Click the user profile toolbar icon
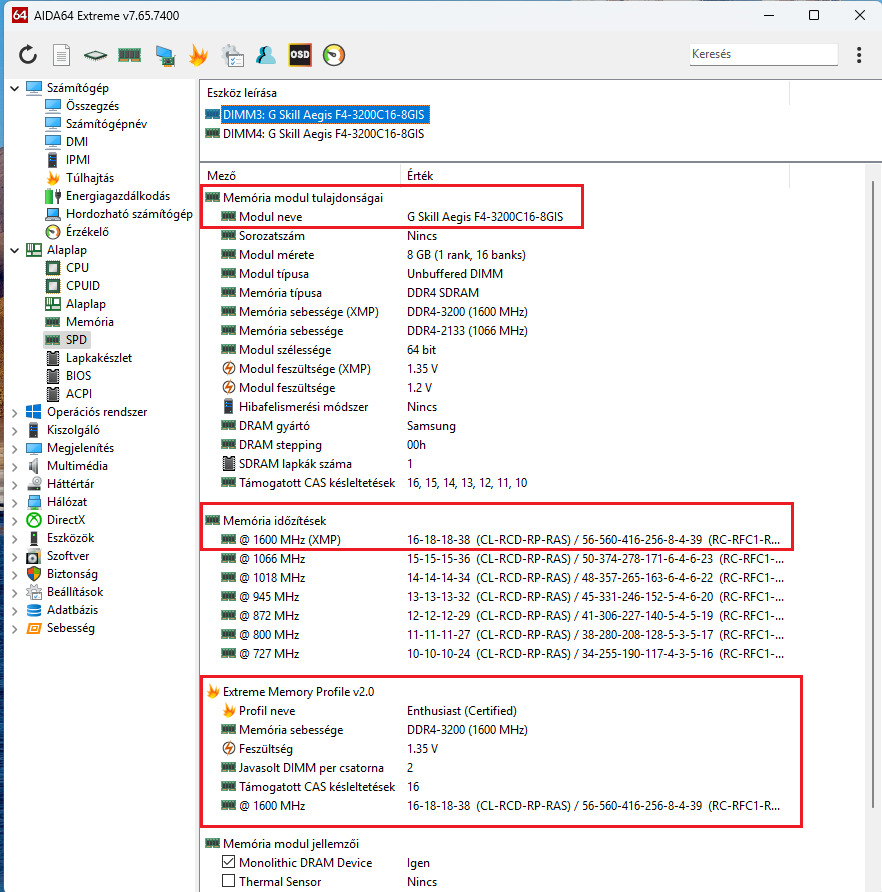Image resolution: width=882 pixels, height=892 pixels. (266, 55)
